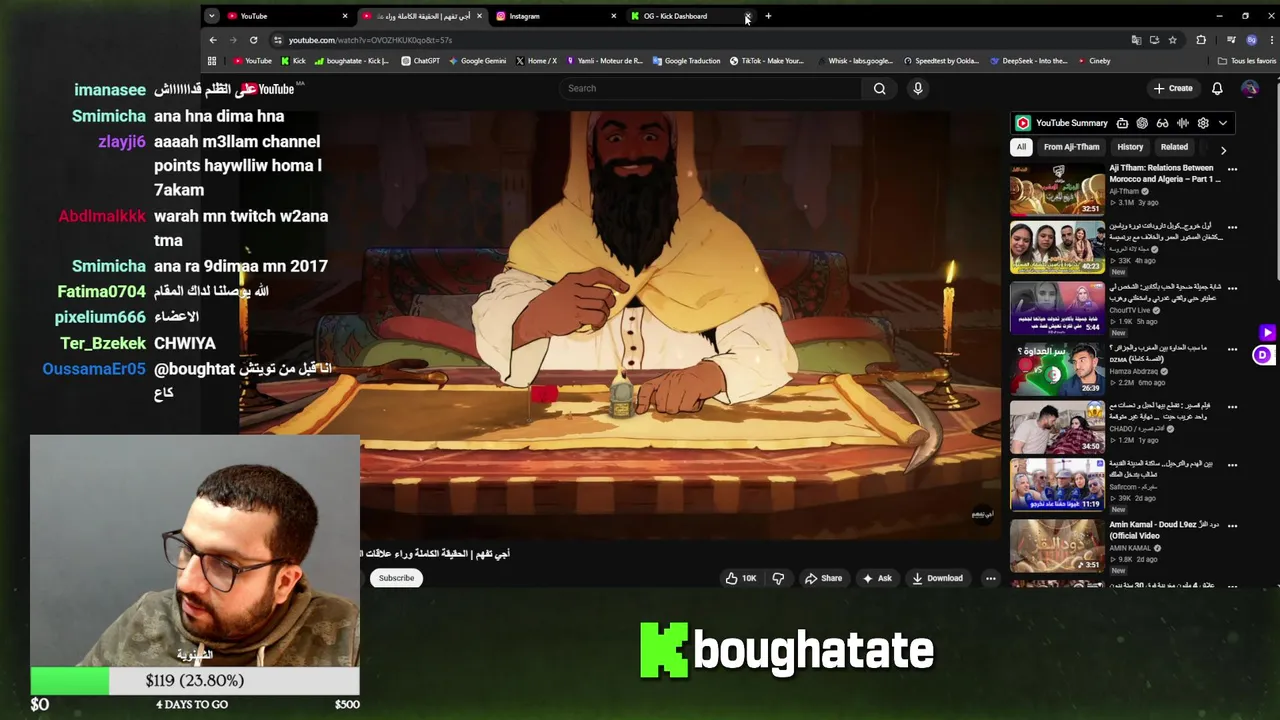Select the All filter chip
Image resolution: width=1280 pixels, height=720 pixels.
click(x=1021, y=147)
